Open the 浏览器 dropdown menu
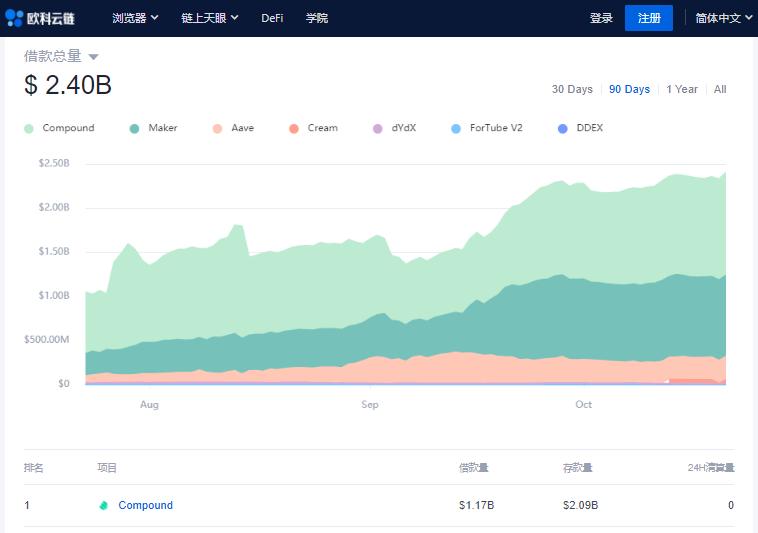This screenshot has width=758, height=533. [135, 18]
